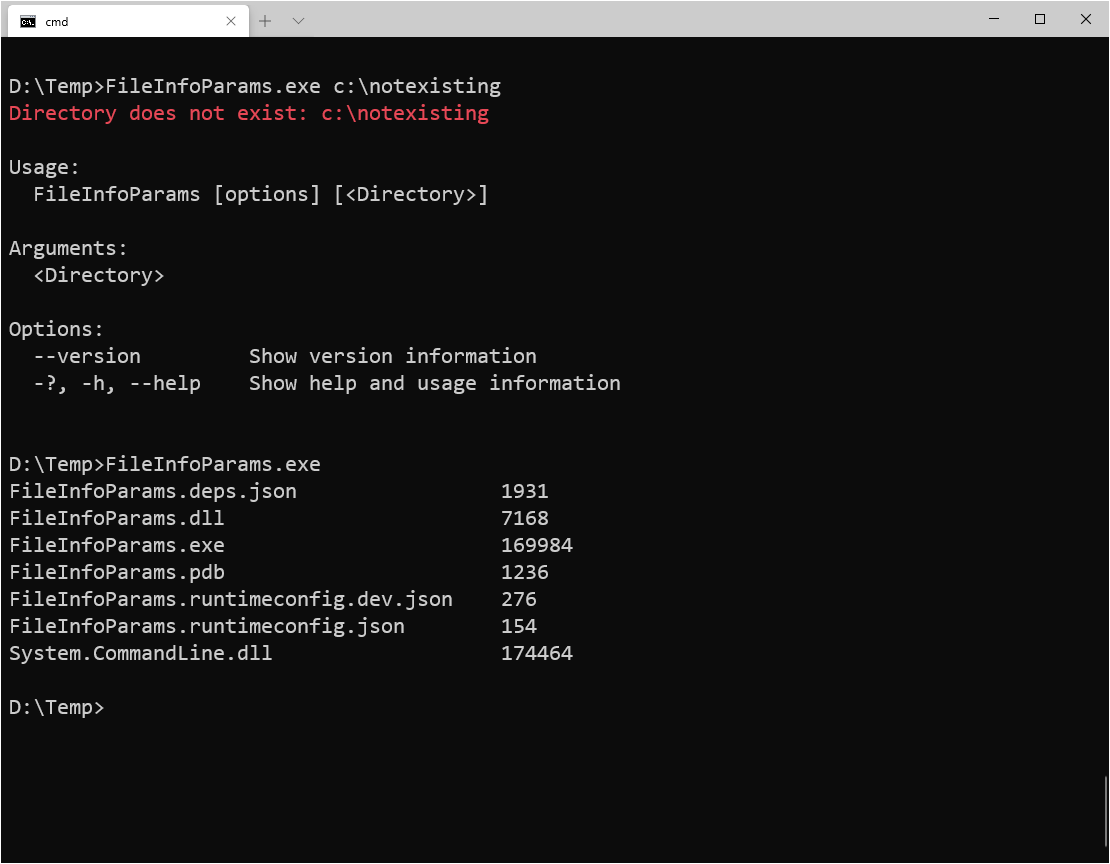Click the FileInfoParams.runtimeconfig.dev.json entry

[x=230, y=598]
